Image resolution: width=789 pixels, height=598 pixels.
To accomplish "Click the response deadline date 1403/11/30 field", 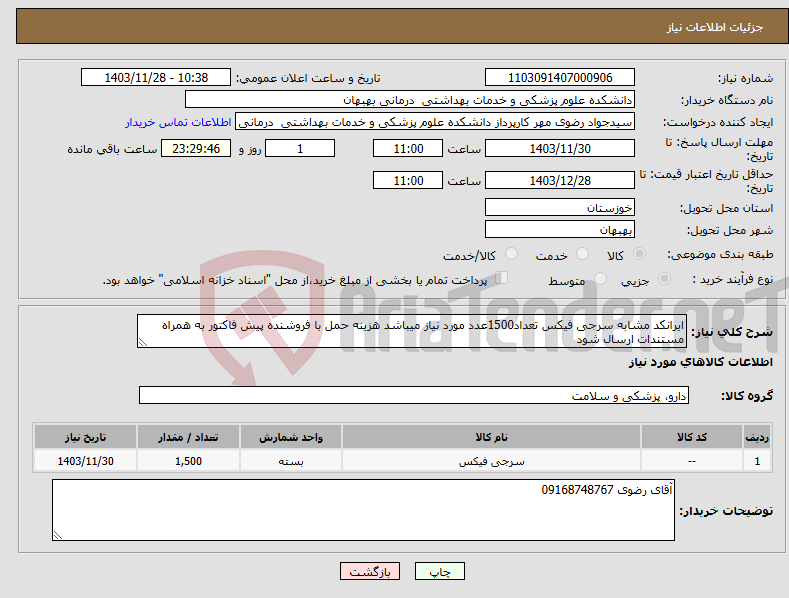I will click(560, 148).
